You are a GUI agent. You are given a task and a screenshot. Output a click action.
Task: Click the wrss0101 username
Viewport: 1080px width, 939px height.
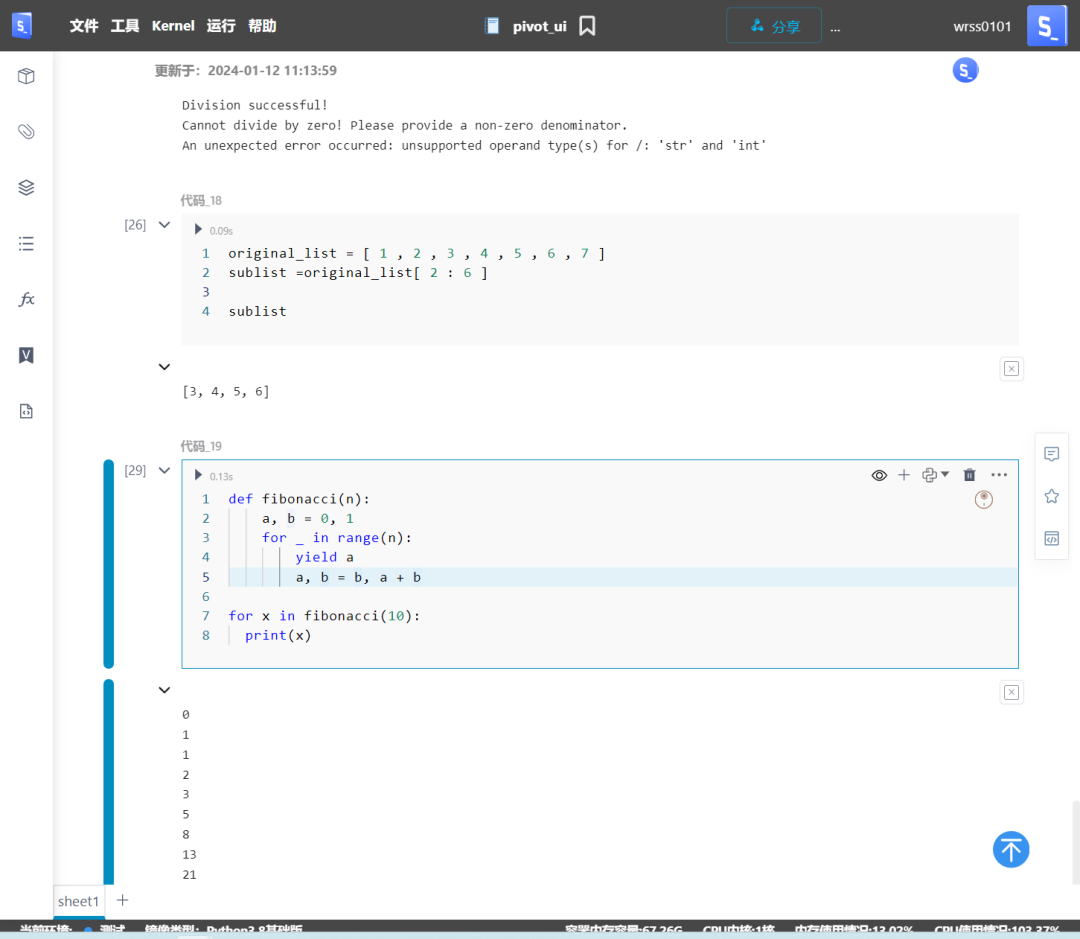point(982,26)
